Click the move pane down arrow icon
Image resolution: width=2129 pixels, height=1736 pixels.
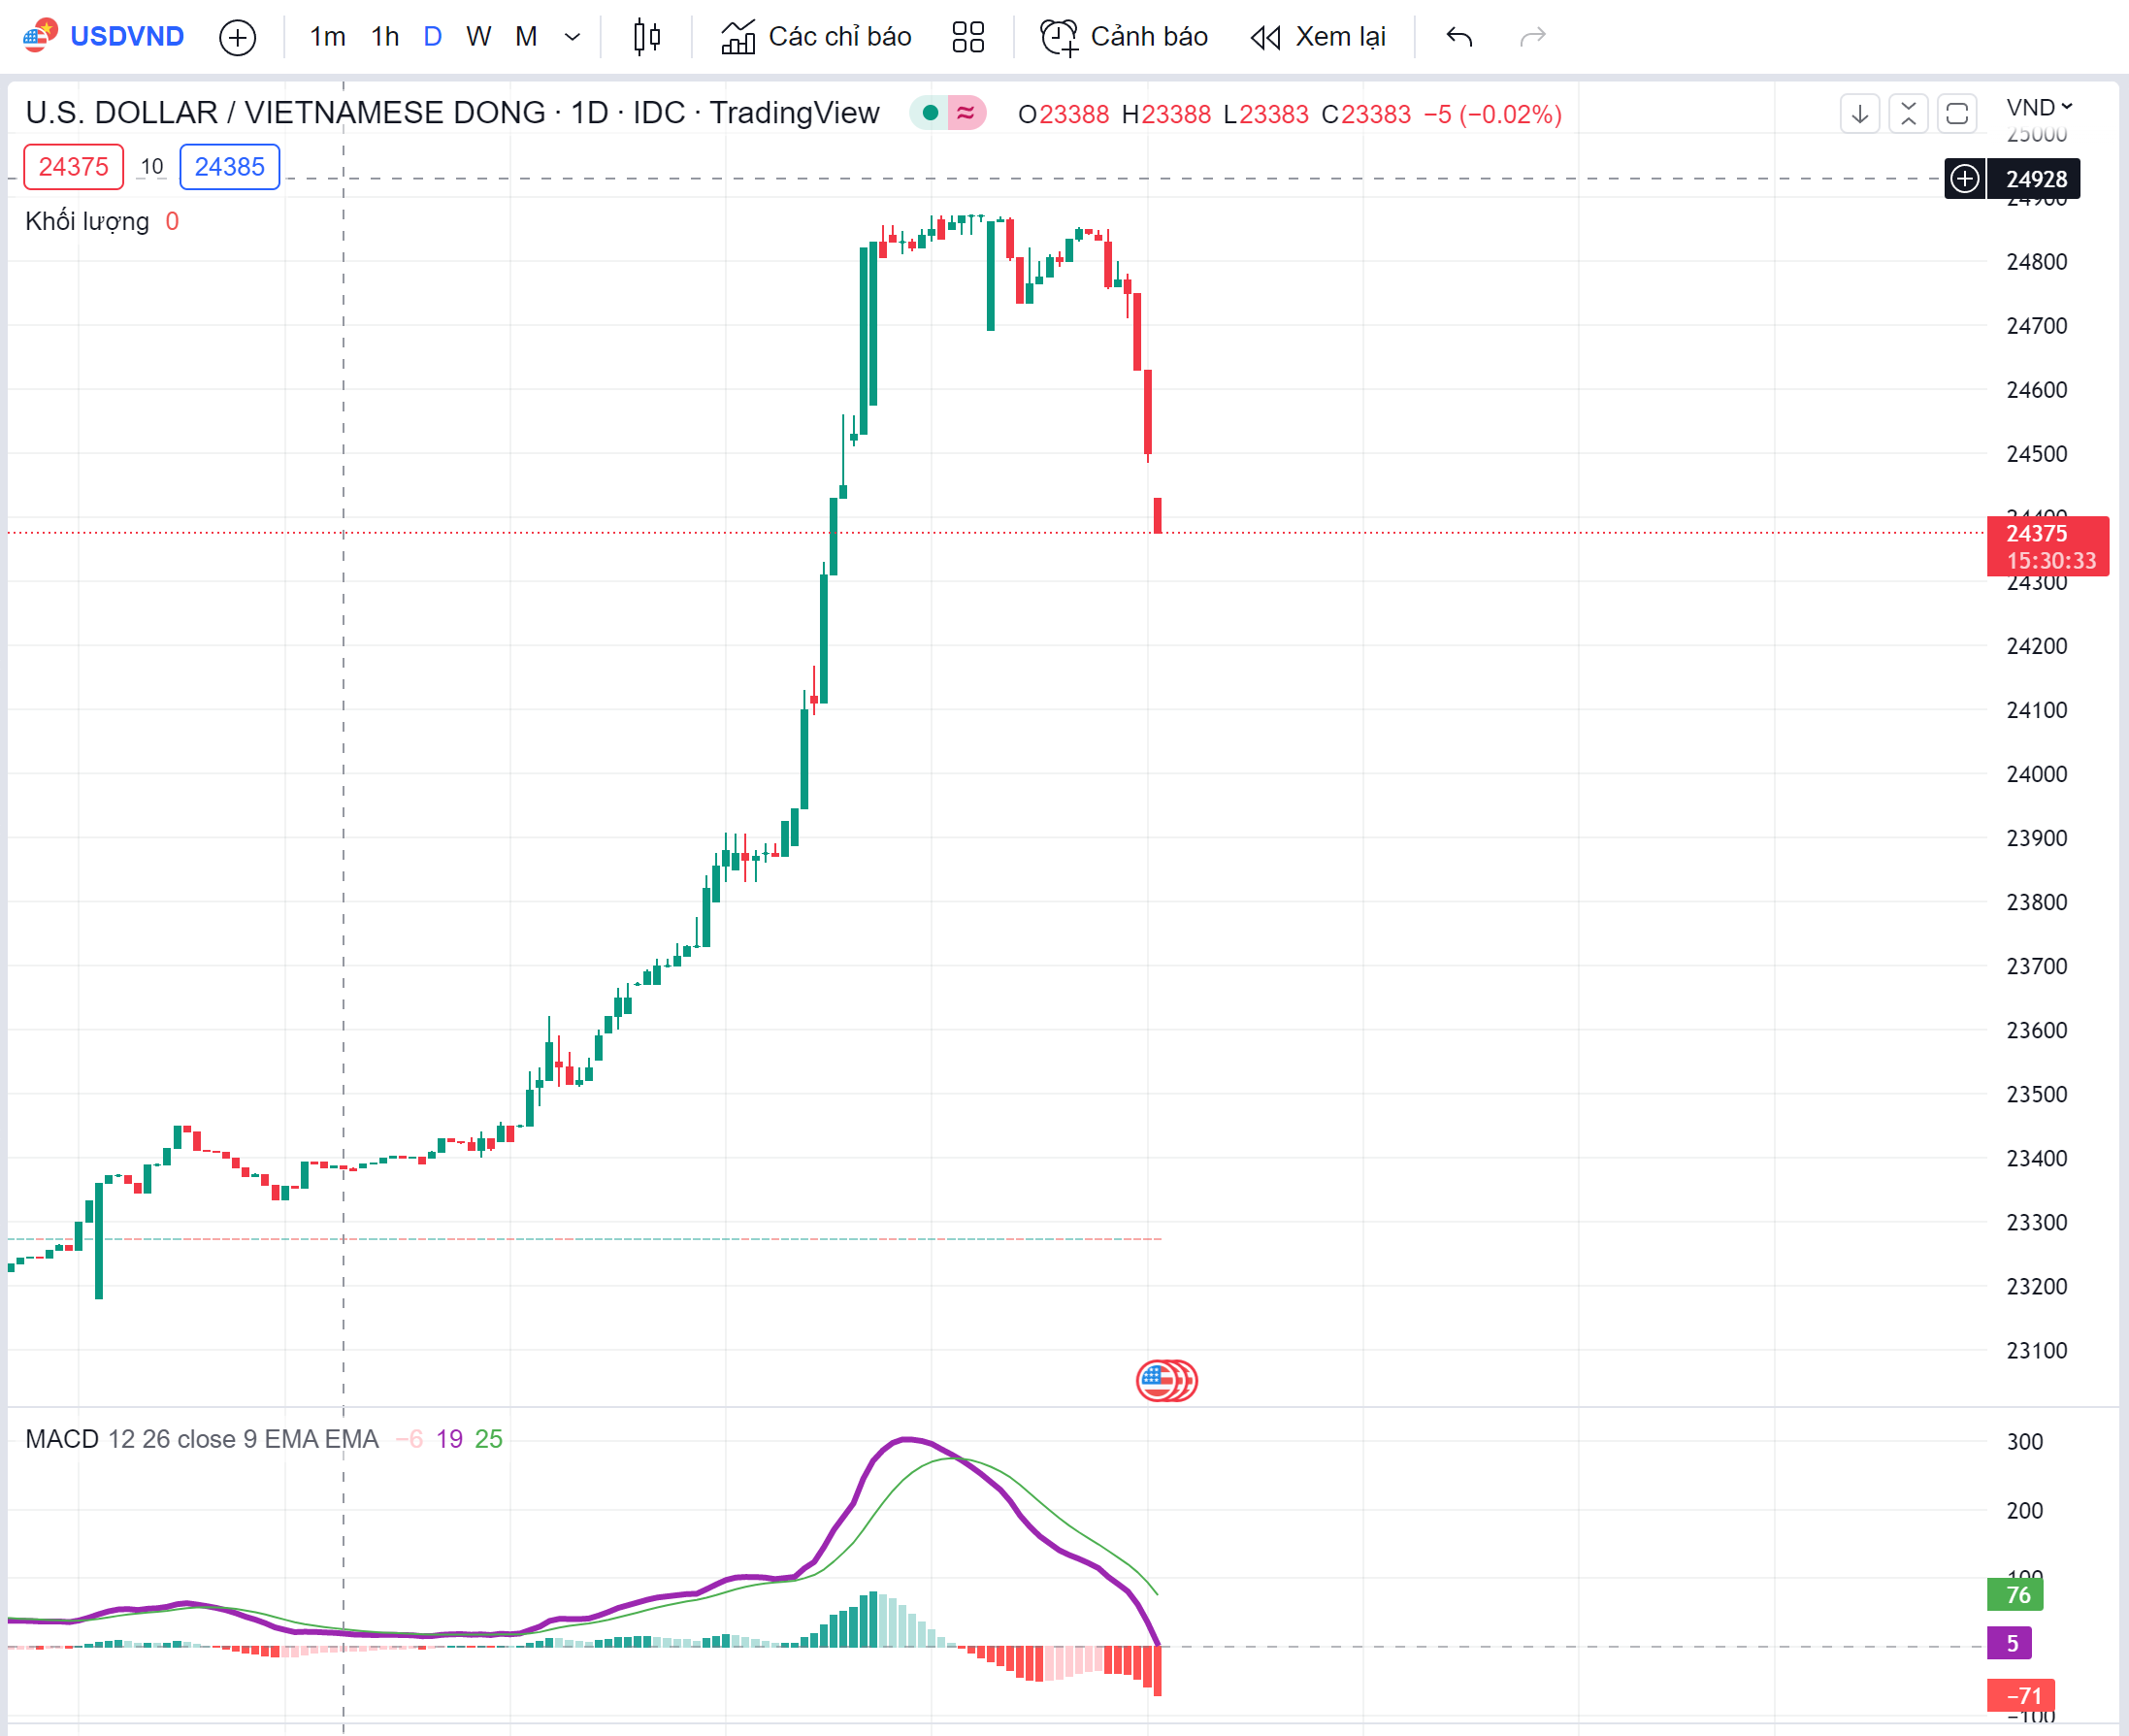(1859, 114)
